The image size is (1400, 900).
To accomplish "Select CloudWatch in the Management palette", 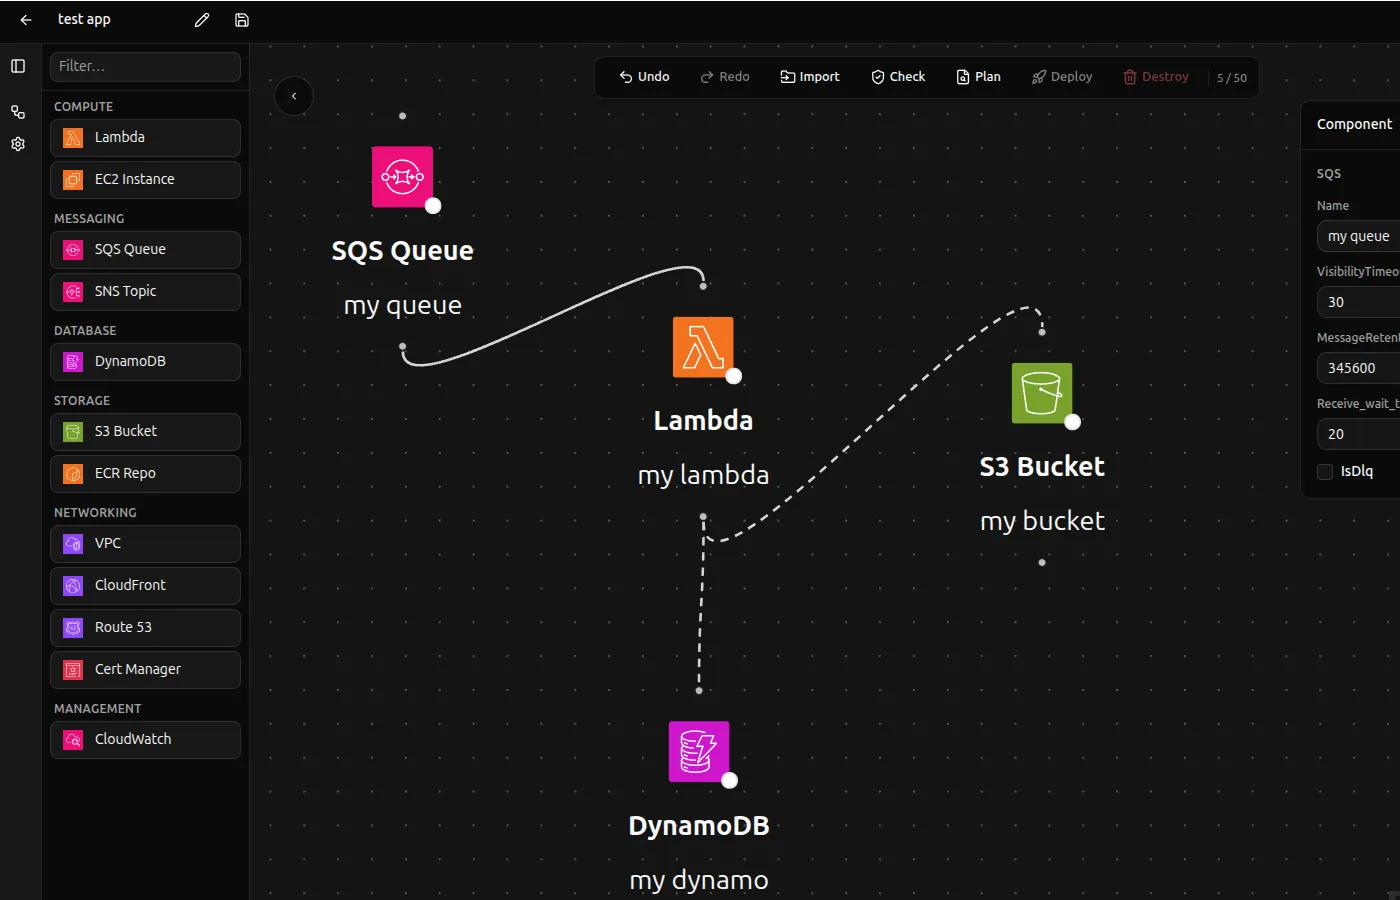I will point(145,740).
